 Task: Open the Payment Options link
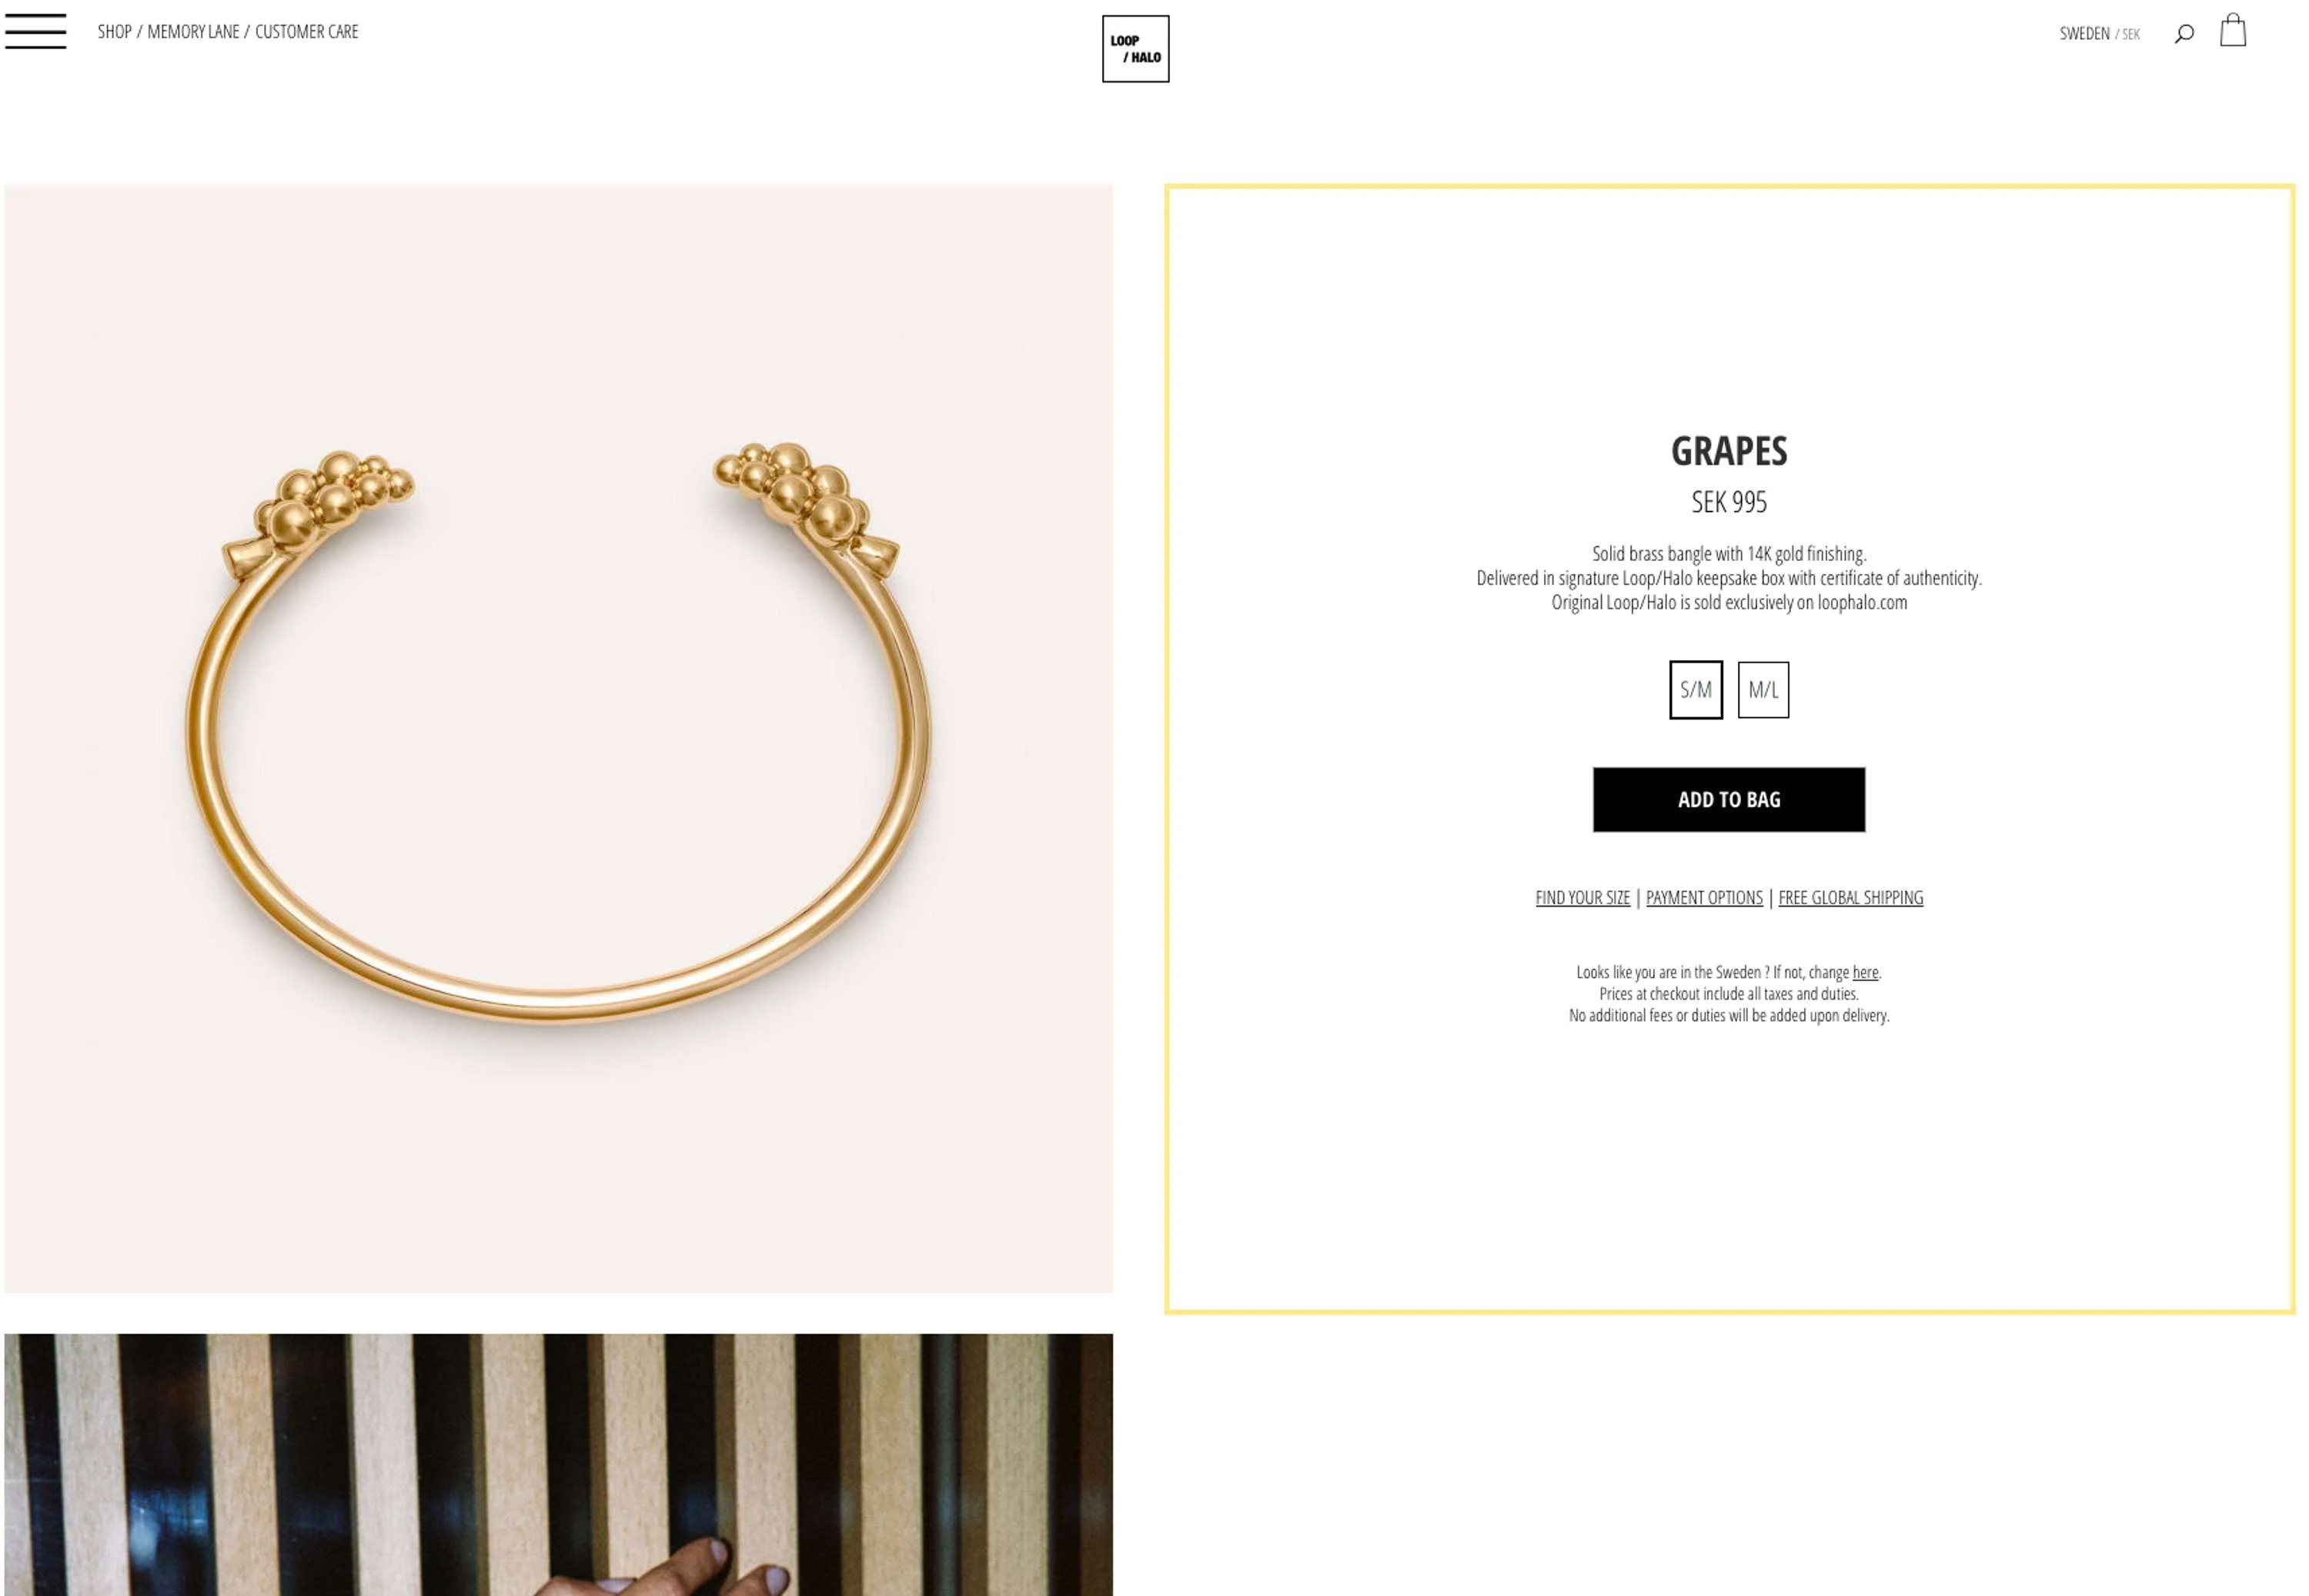[x=1704, y=897]
